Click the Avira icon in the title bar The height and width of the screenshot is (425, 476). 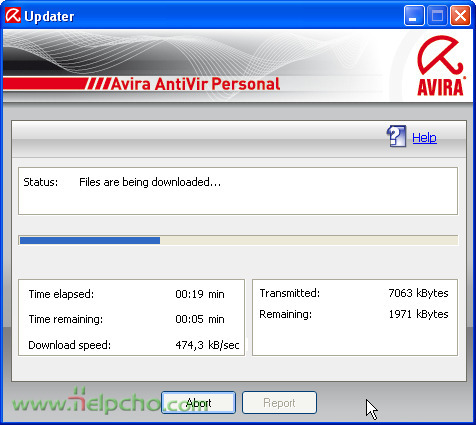[13, 15]
